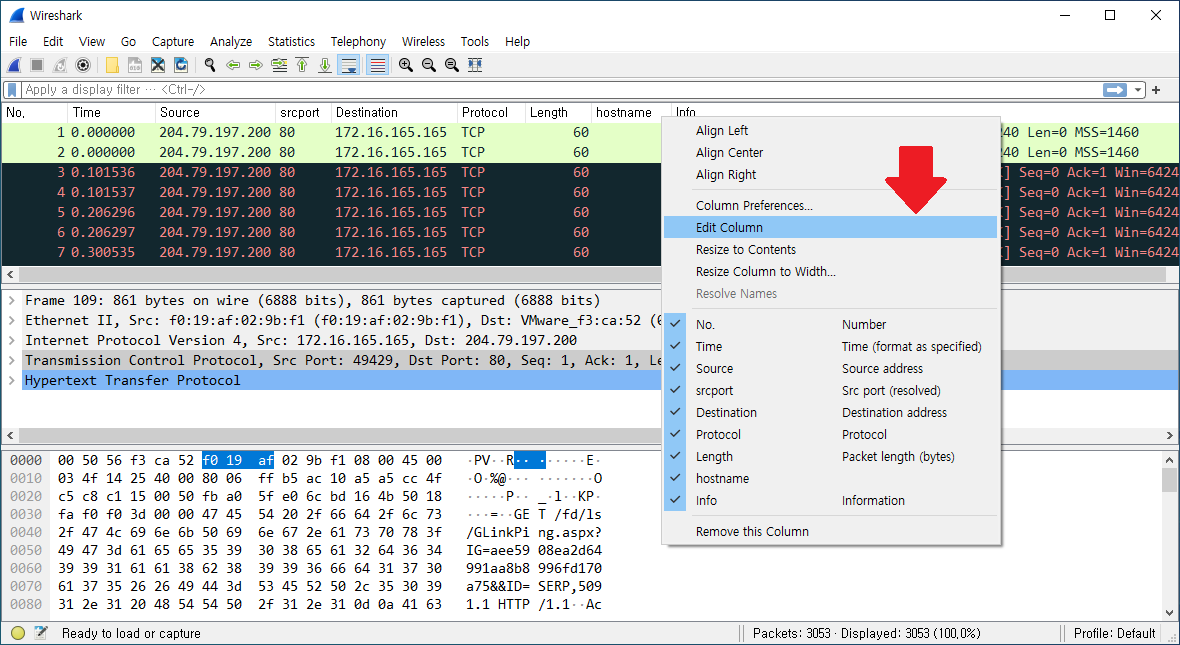1180x645 pixels.
Task: Click the restart capture icon
Action: pyautogui.click(x=59, y=65)
